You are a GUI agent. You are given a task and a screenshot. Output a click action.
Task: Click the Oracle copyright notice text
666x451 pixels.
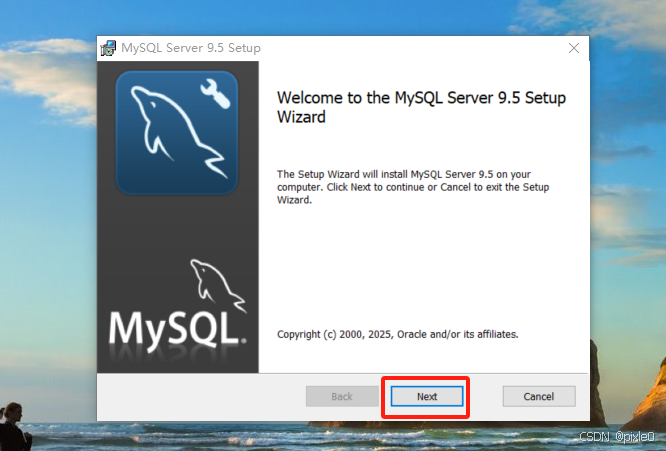pyautogui.click(x=398, y=334)
